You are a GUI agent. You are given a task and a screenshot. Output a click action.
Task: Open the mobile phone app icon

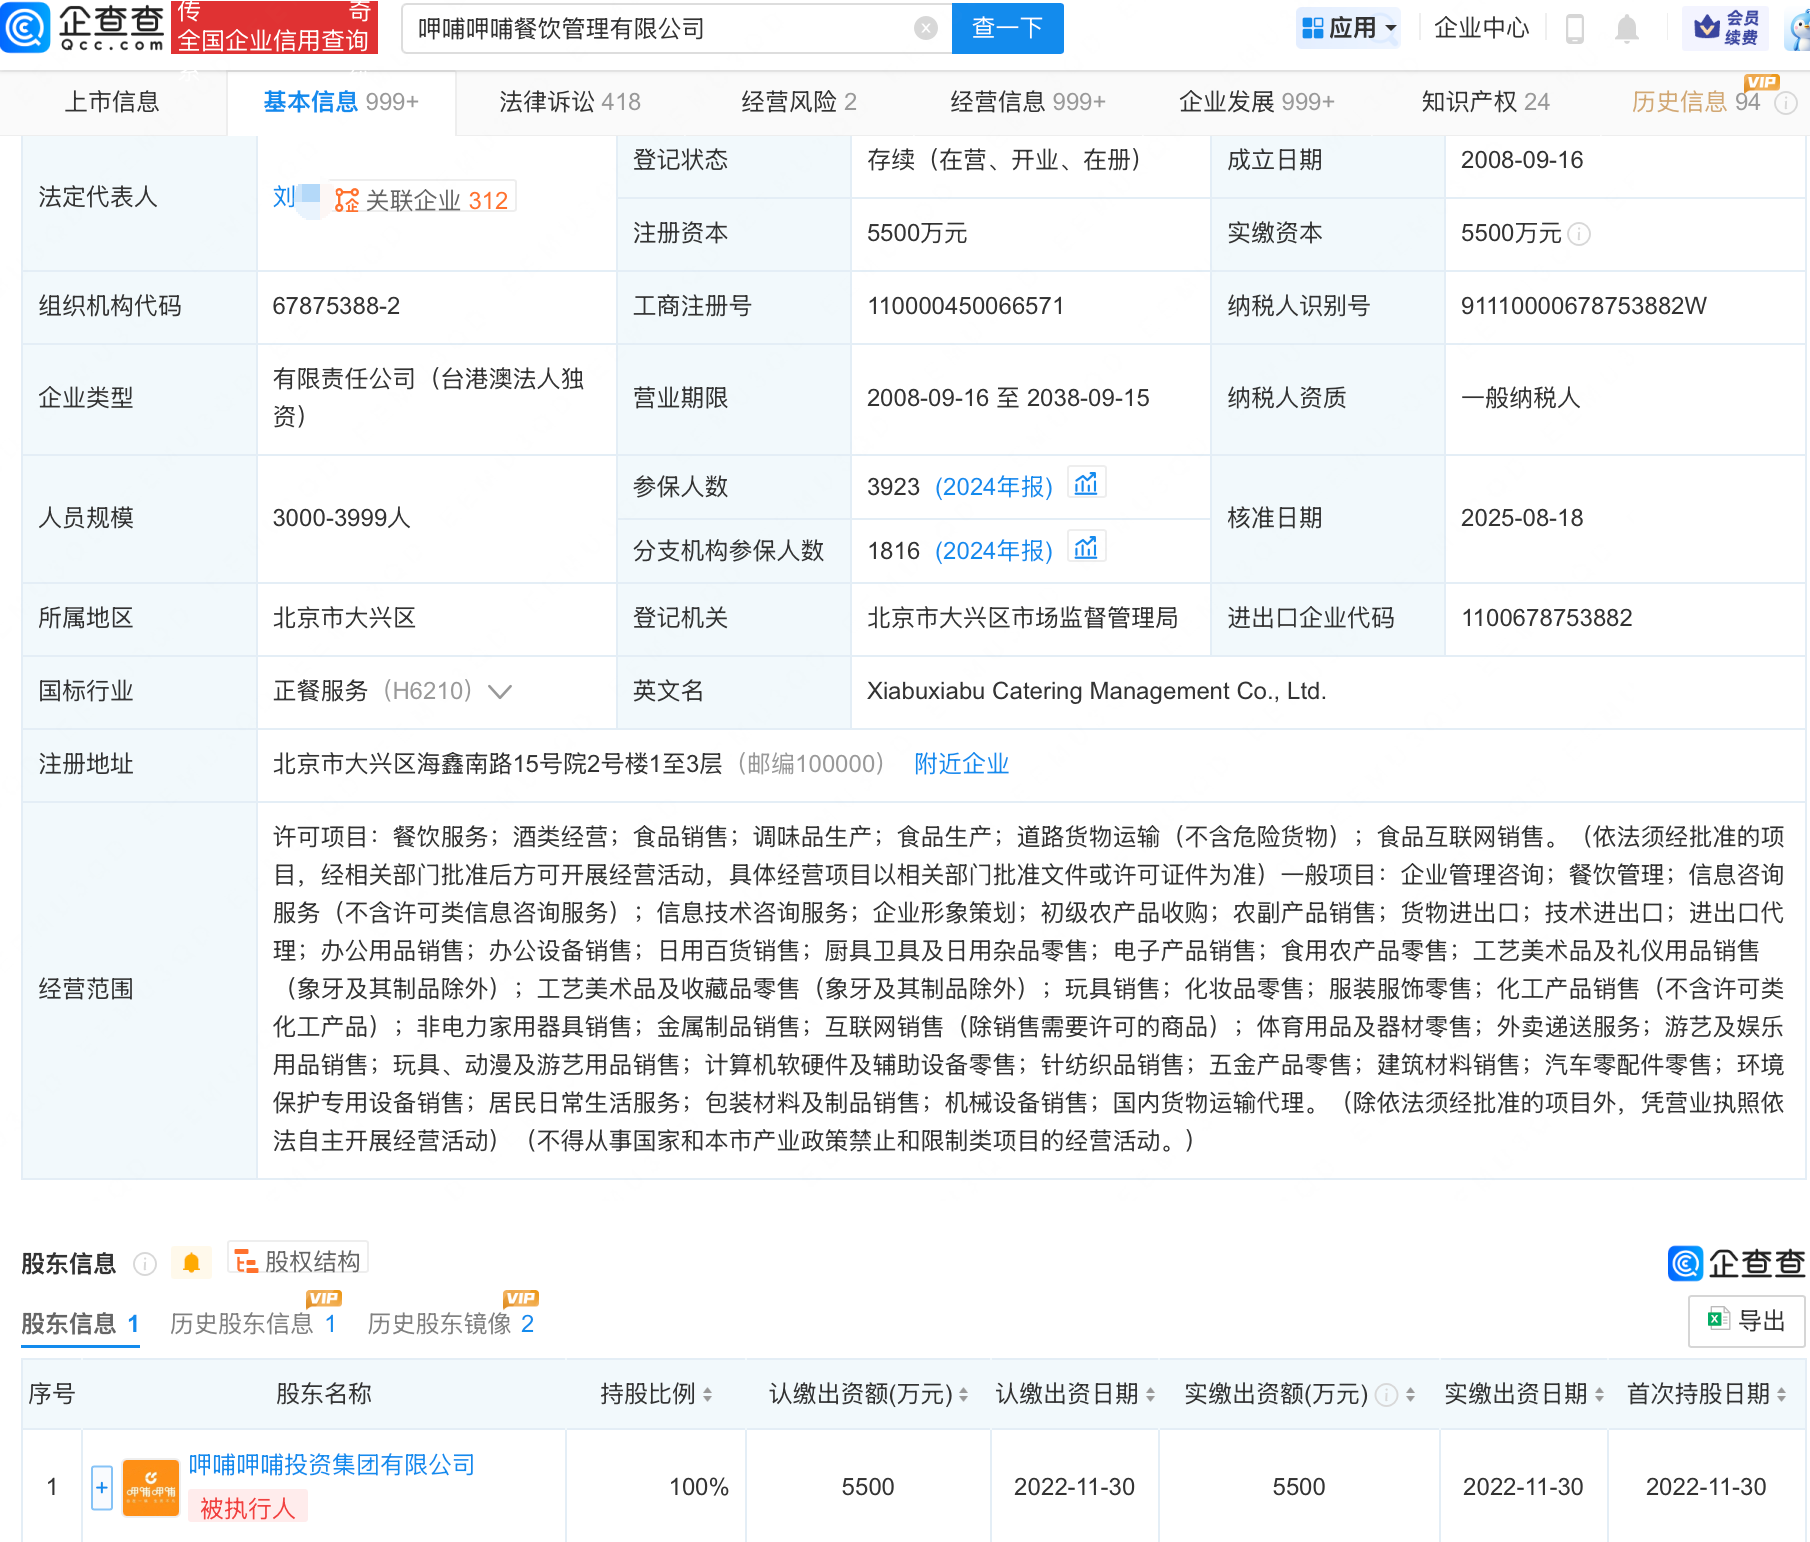pos(1574,29)
